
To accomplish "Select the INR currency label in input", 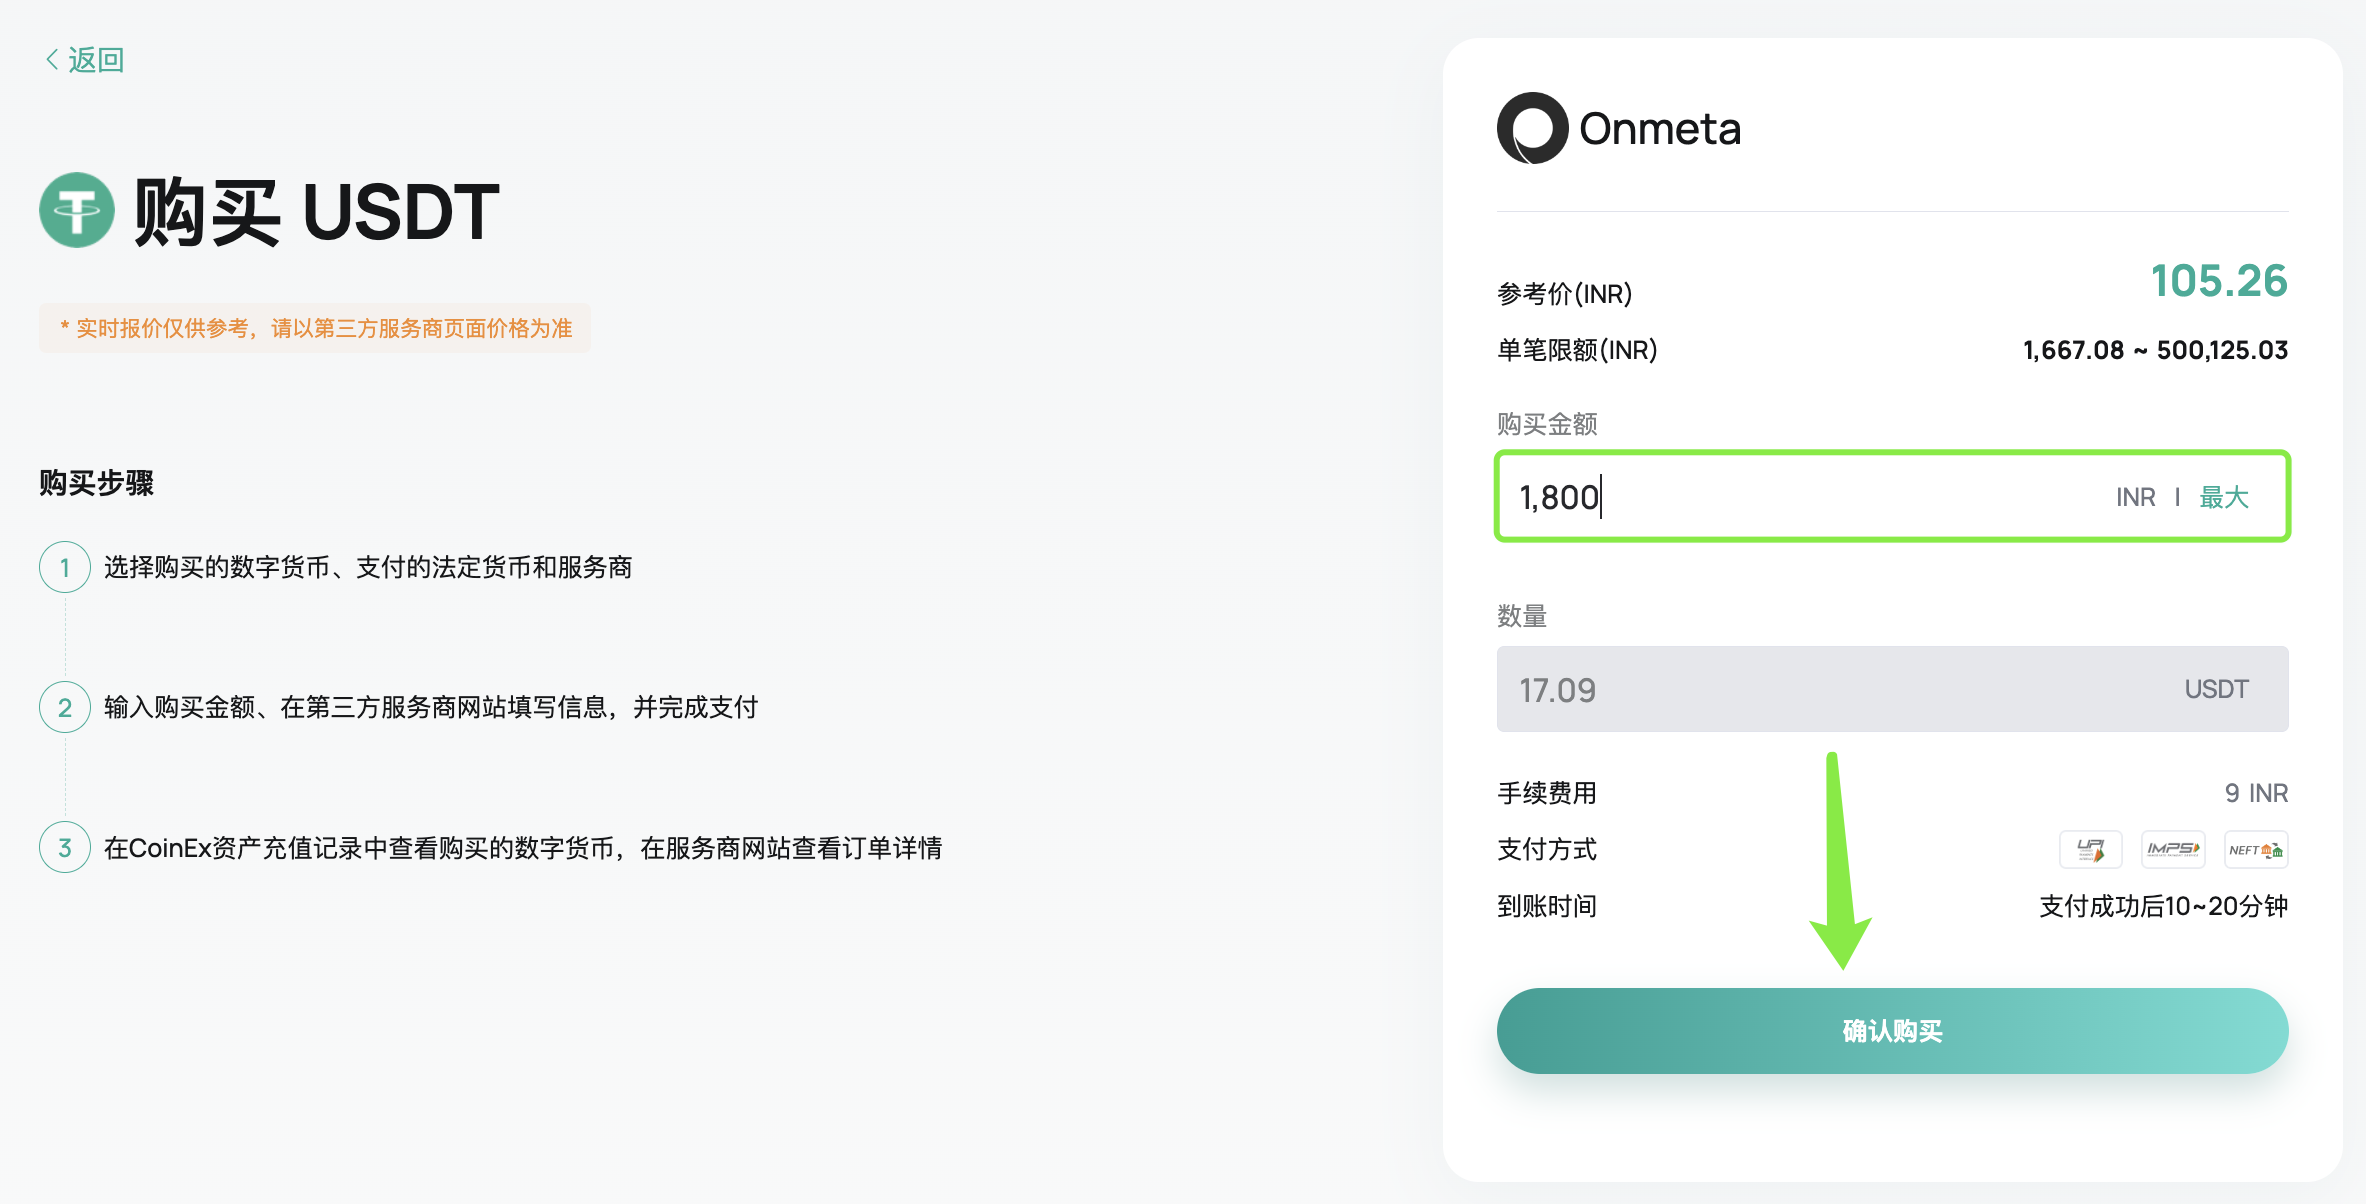I will (2137, 496).
